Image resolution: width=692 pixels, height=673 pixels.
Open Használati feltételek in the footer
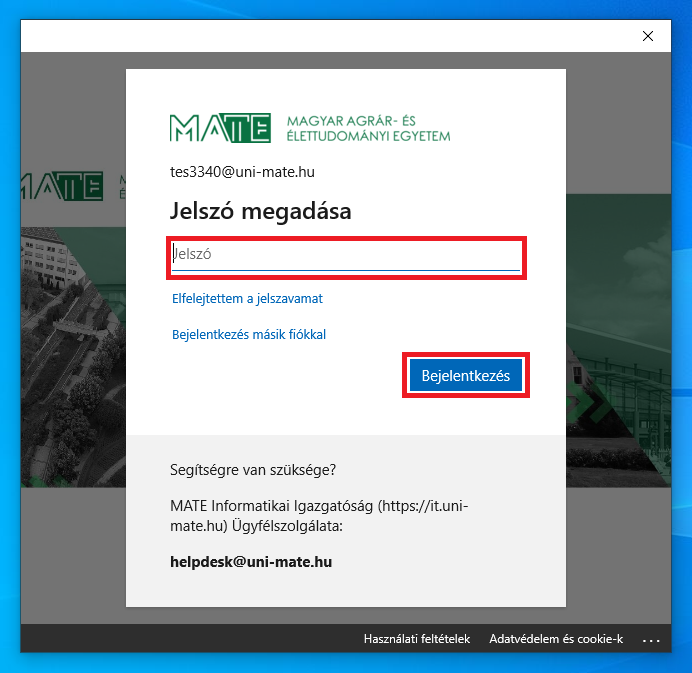point(417,639)
